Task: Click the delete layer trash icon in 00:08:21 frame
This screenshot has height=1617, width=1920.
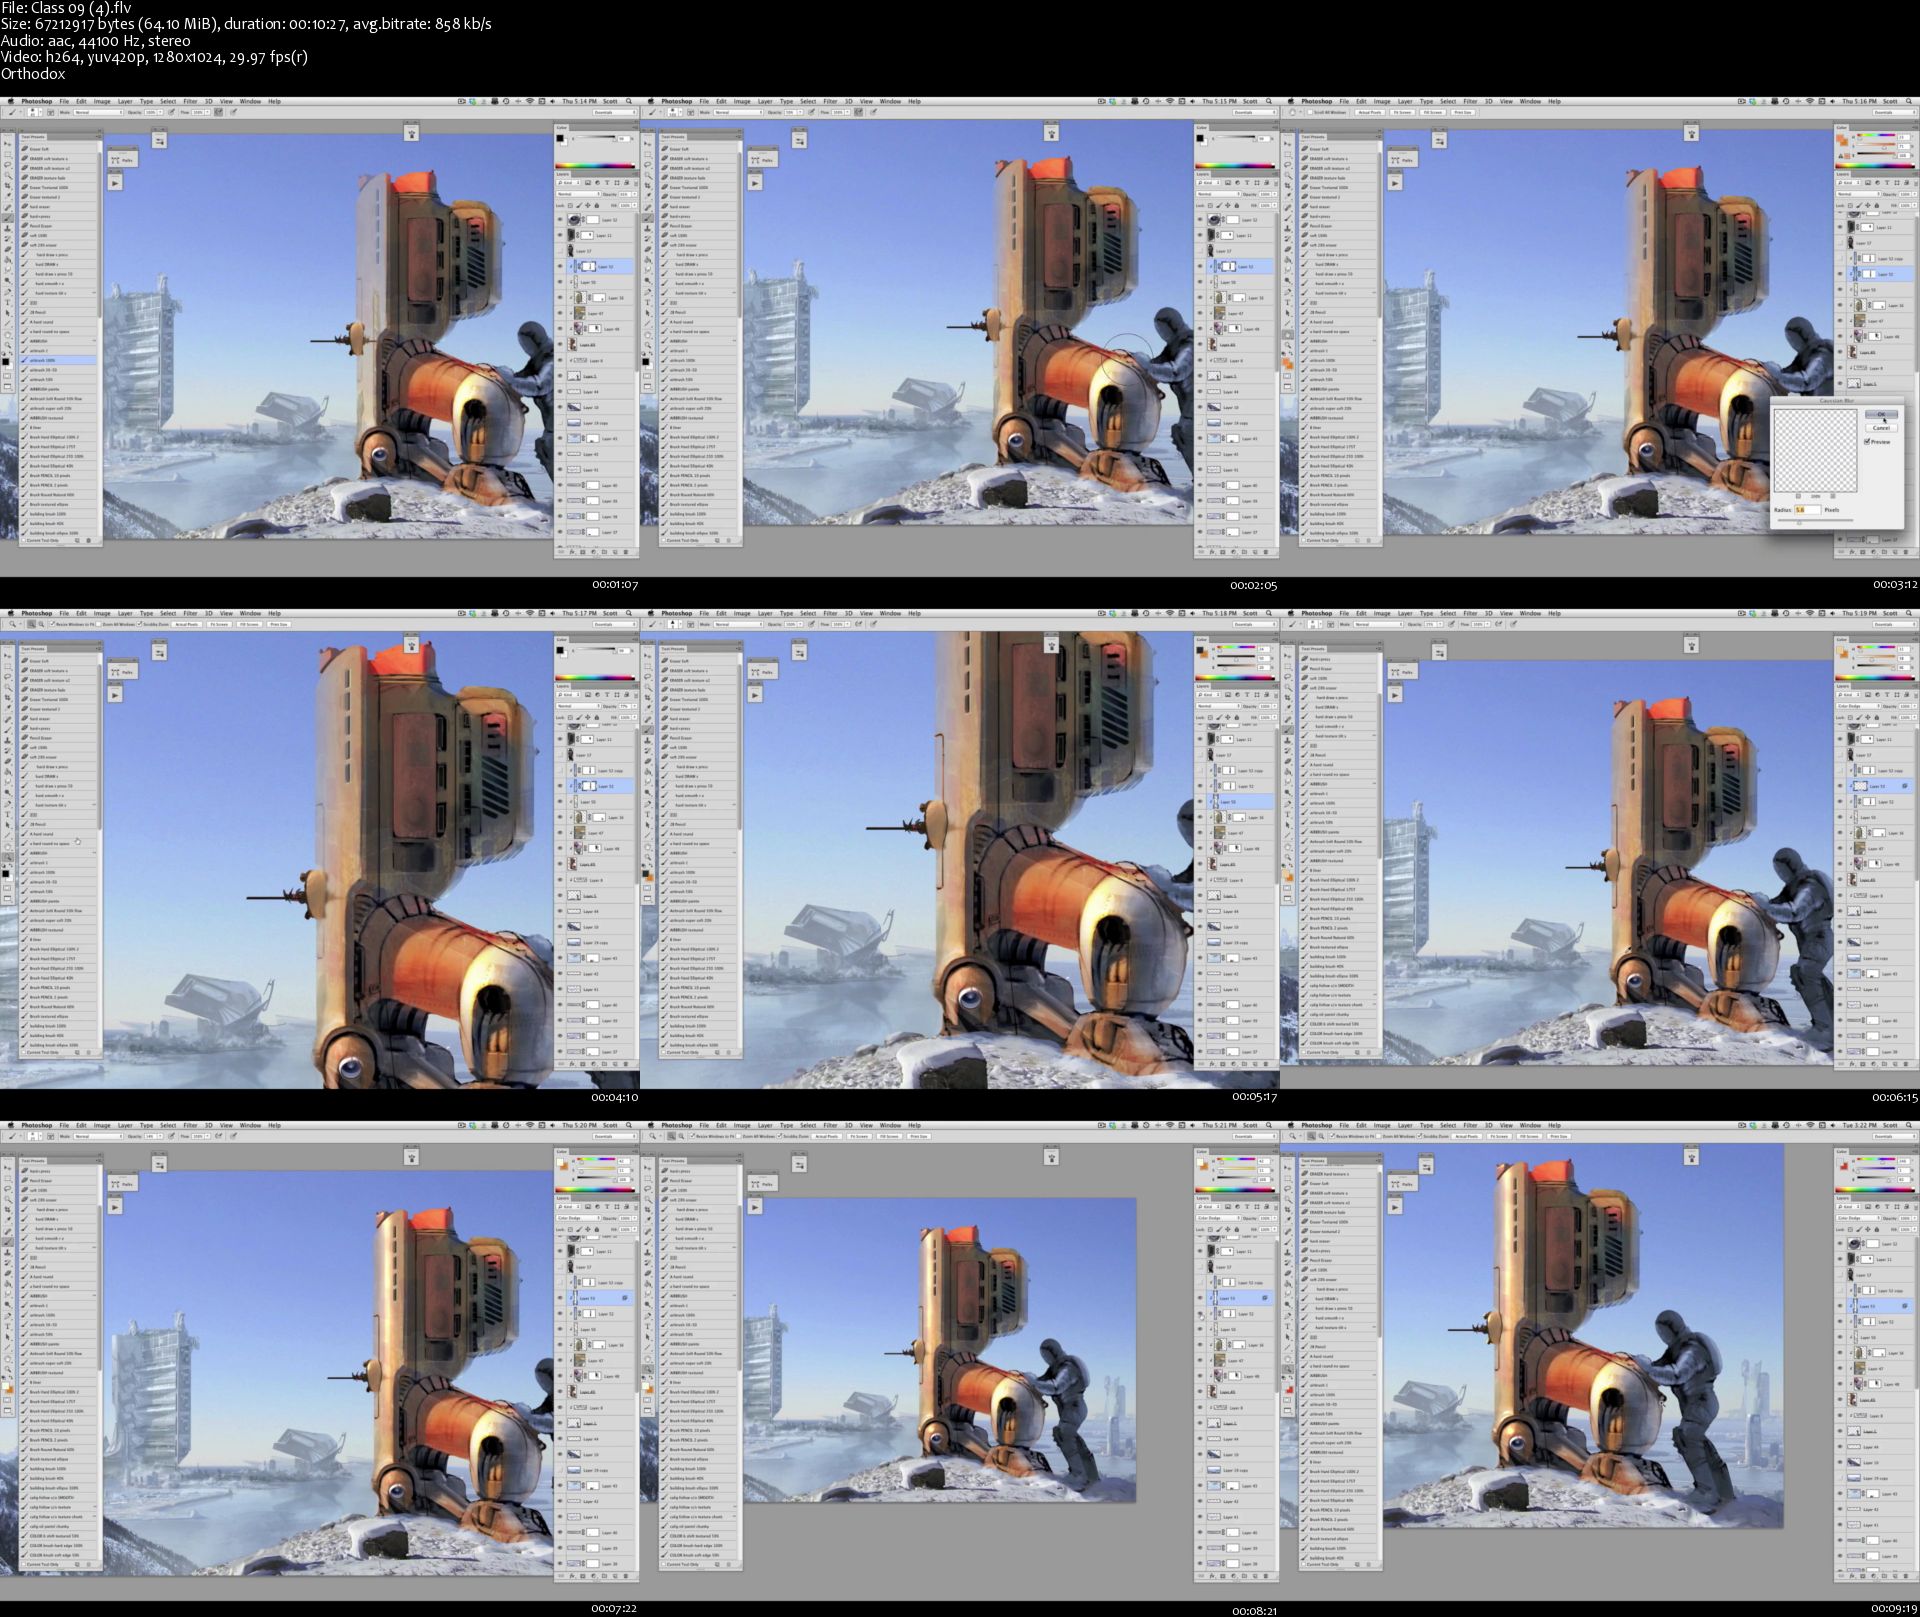Action: point(1266,1576)
